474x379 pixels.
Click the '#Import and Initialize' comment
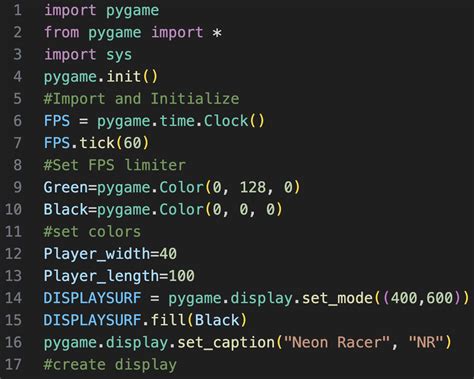tap(141, 99)
